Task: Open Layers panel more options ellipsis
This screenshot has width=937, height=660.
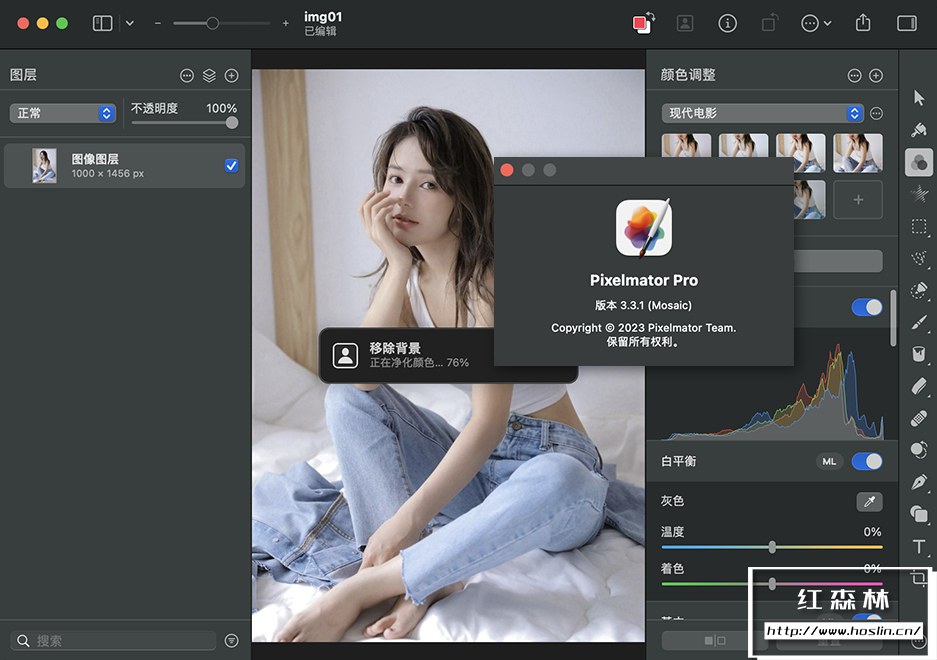Action: [x=187, y=75]
